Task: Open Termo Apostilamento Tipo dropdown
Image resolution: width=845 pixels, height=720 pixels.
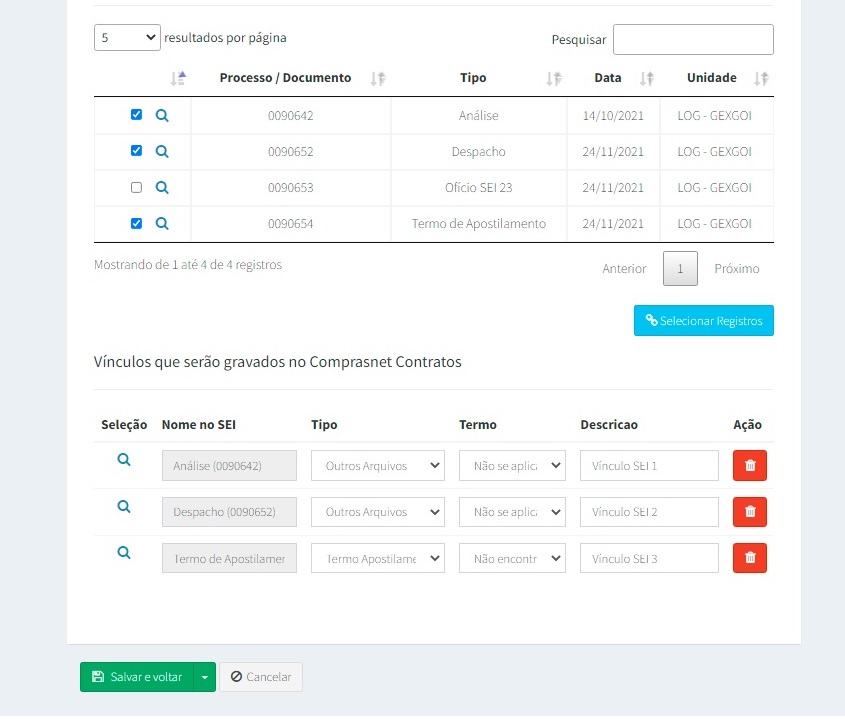Action: coord(378,558)
